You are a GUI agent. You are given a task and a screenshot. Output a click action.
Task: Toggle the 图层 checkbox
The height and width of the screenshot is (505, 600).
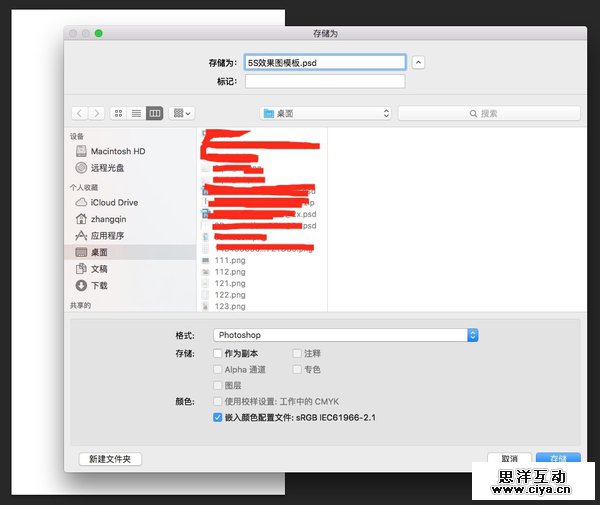point(218,385)
